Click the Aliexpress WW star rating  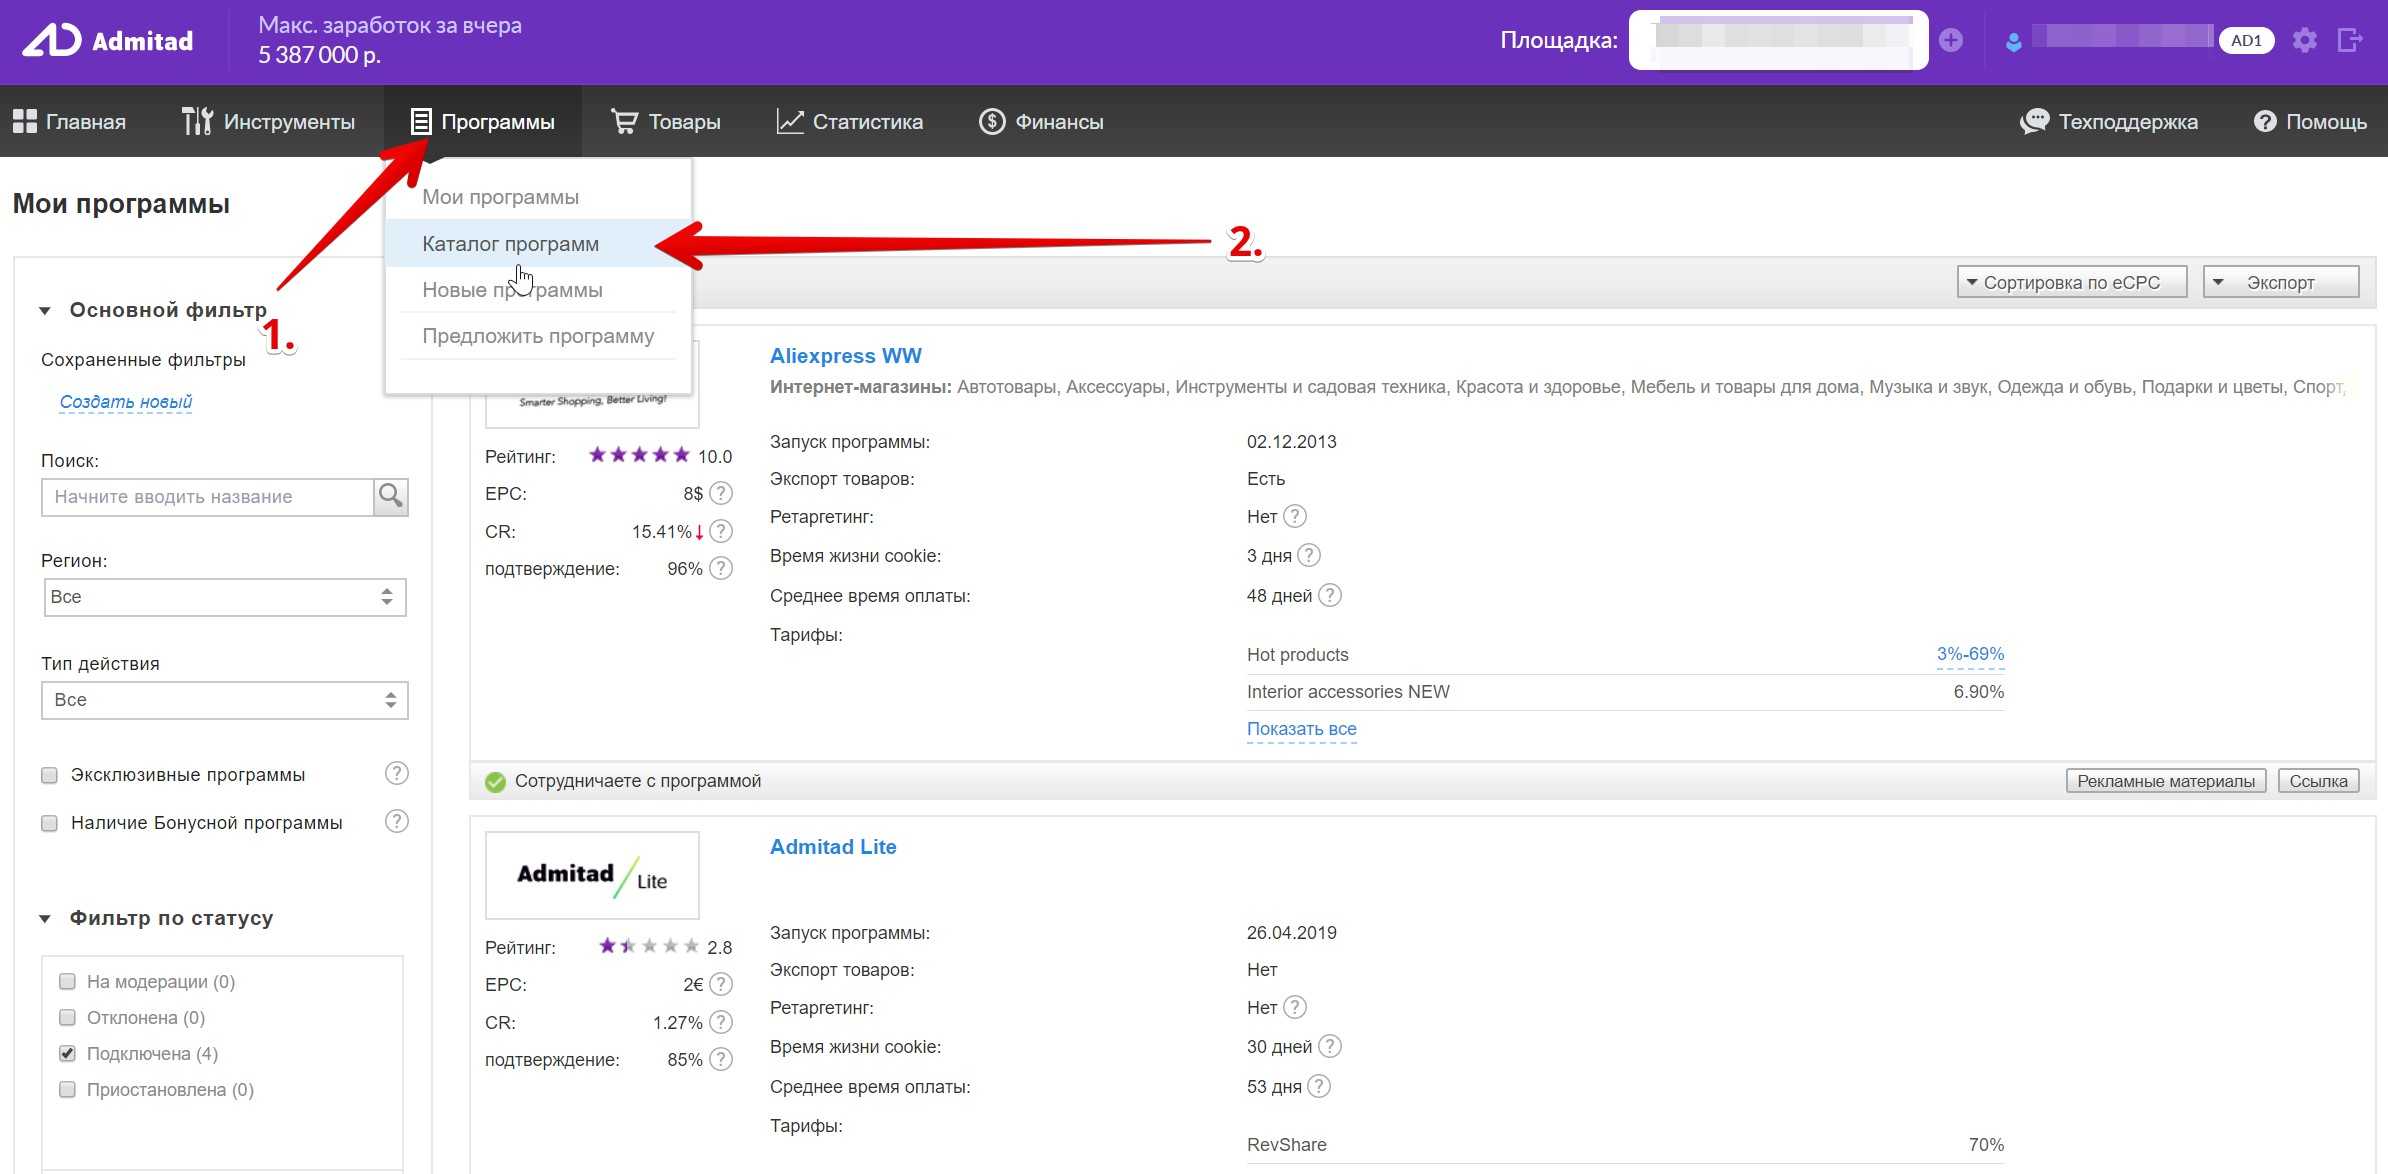tap(639, 455)
